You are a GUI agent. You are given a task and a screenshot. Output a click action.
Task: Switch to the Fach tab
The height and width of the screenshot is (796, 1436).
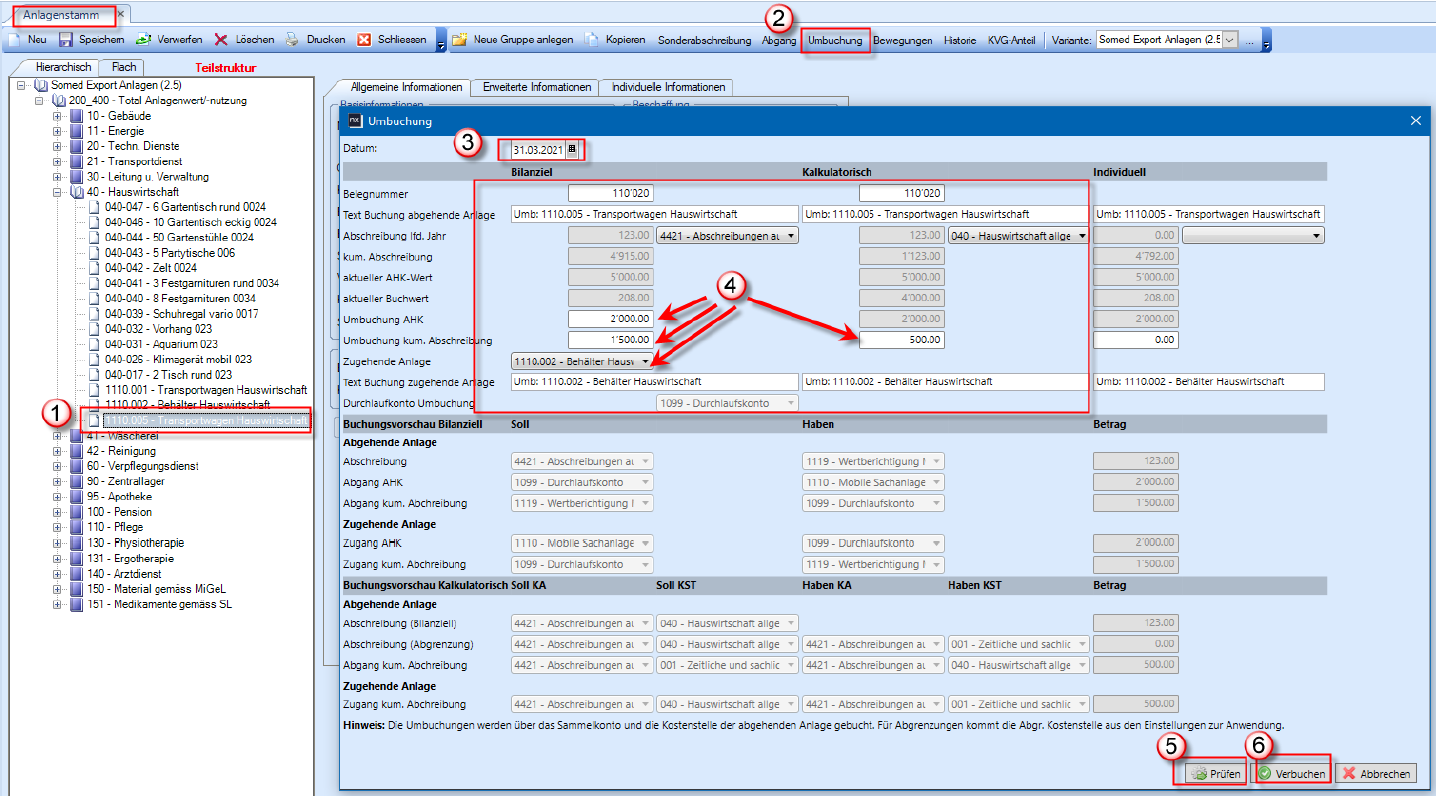[x=124, y=67]
